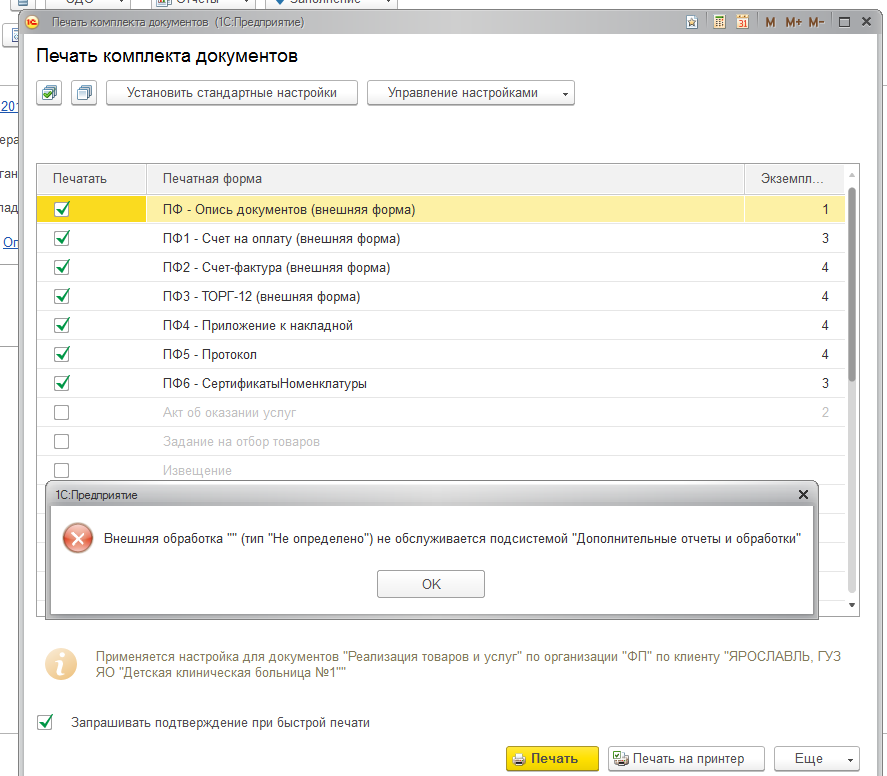Viewport: 887px width, 776px height.
Task: Click the uncheck all forms icon
Action: pyautogui.click(x=84, y=93)
